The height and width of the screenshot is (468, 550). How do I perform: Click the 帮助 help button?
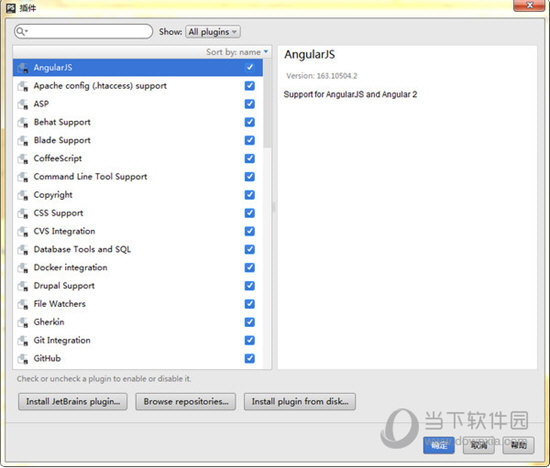pyautogui.click(x=518, y=445)
